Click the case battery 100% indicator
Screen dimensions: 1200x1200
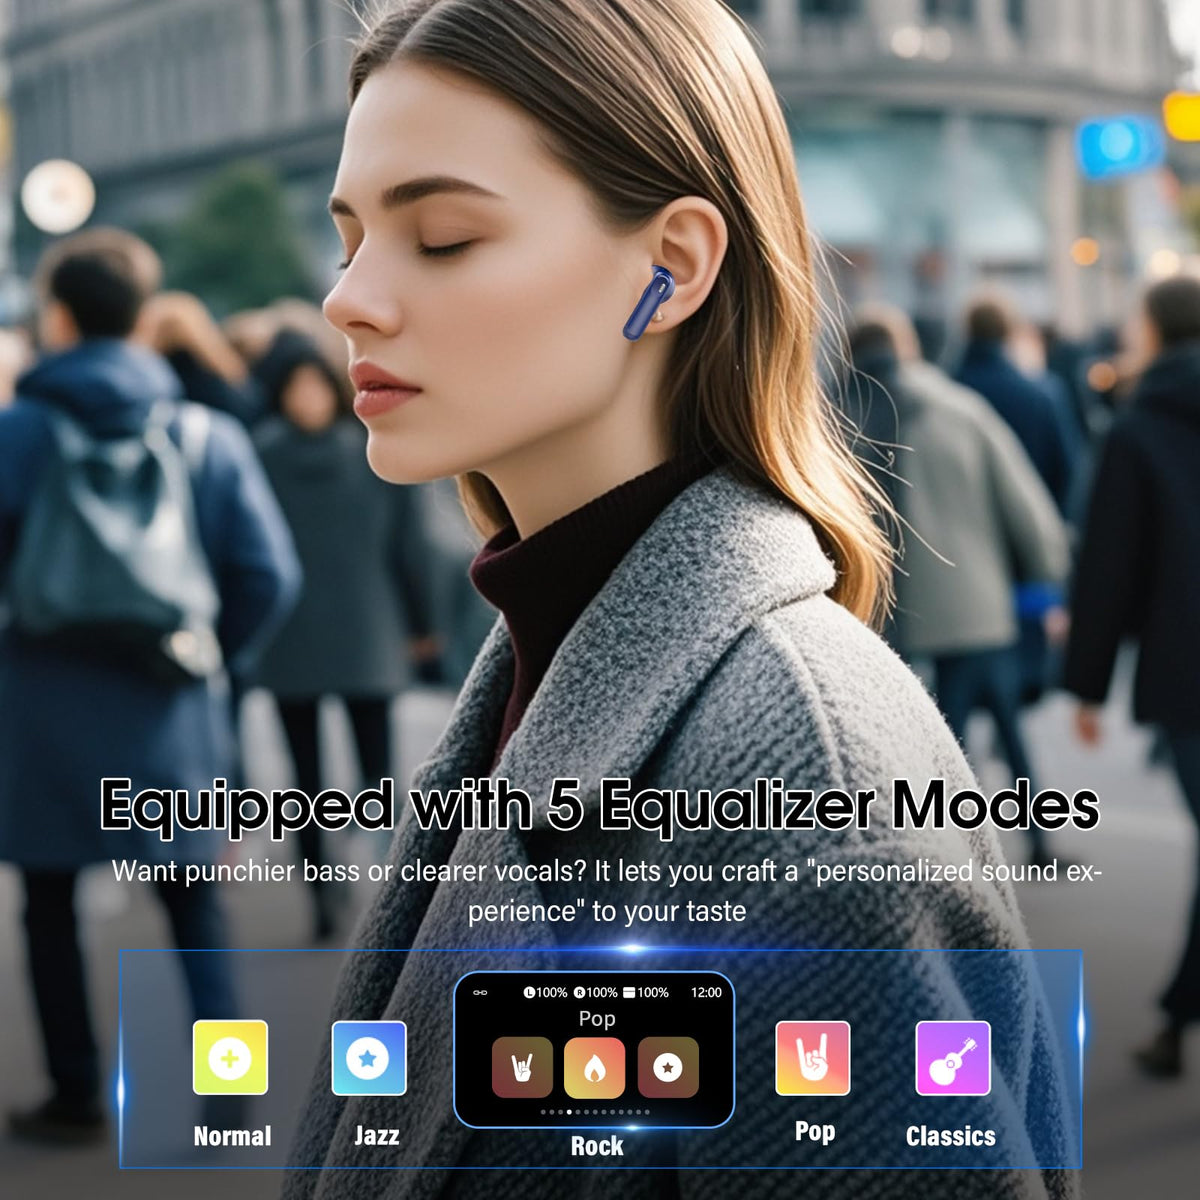(646, 992)
